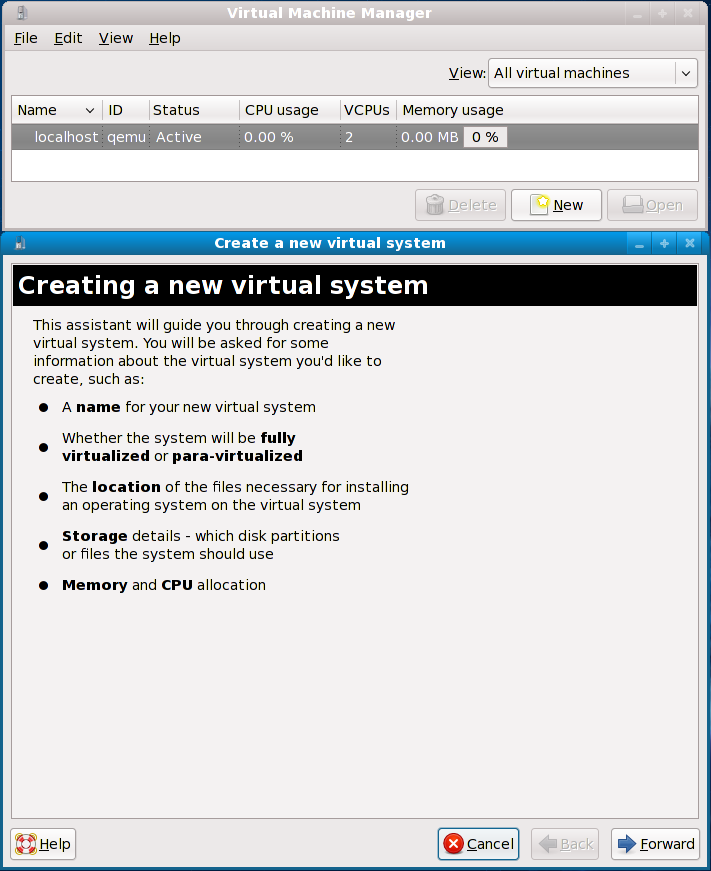
Task: Click the ID column header
Action: [x=126, y=110]
